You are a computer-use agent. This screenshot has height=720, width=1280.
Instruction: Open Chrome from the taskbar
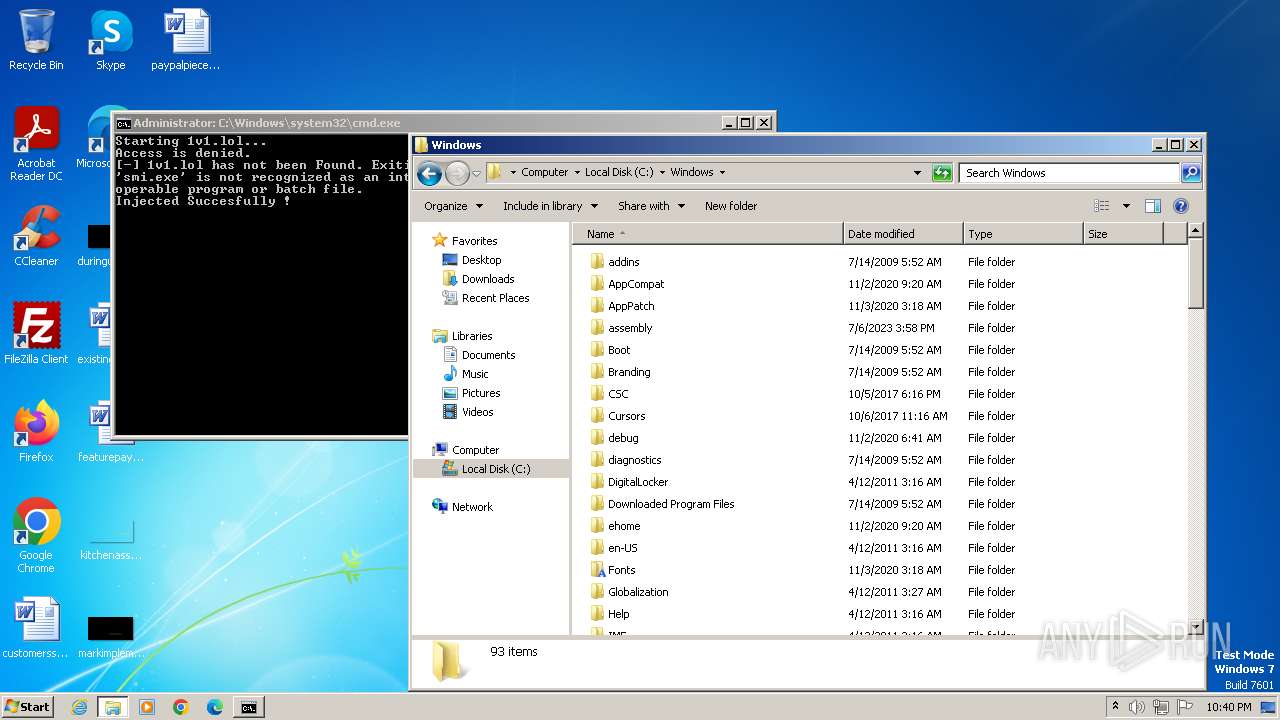(181, 707)
